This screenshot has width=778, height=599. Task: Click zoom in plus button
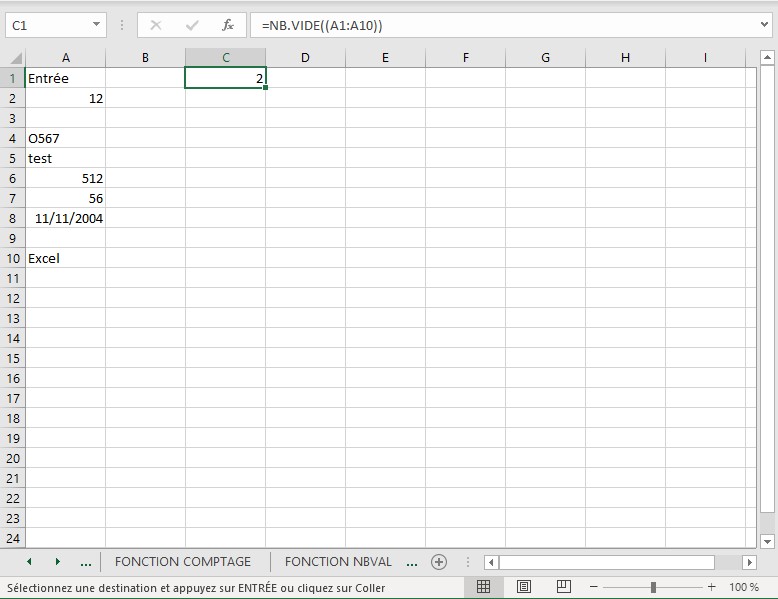712,587
